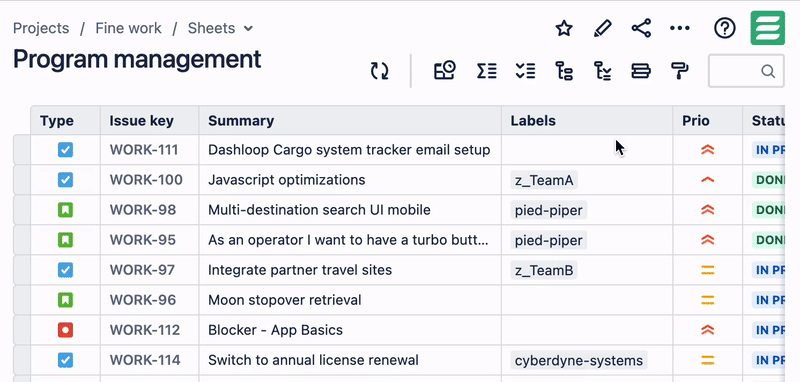Image resolution: width=800 pixels, height=382 pixels.
Task: Select 'Integrate partner travel sites' summary
Action: (x=300, y=270)
